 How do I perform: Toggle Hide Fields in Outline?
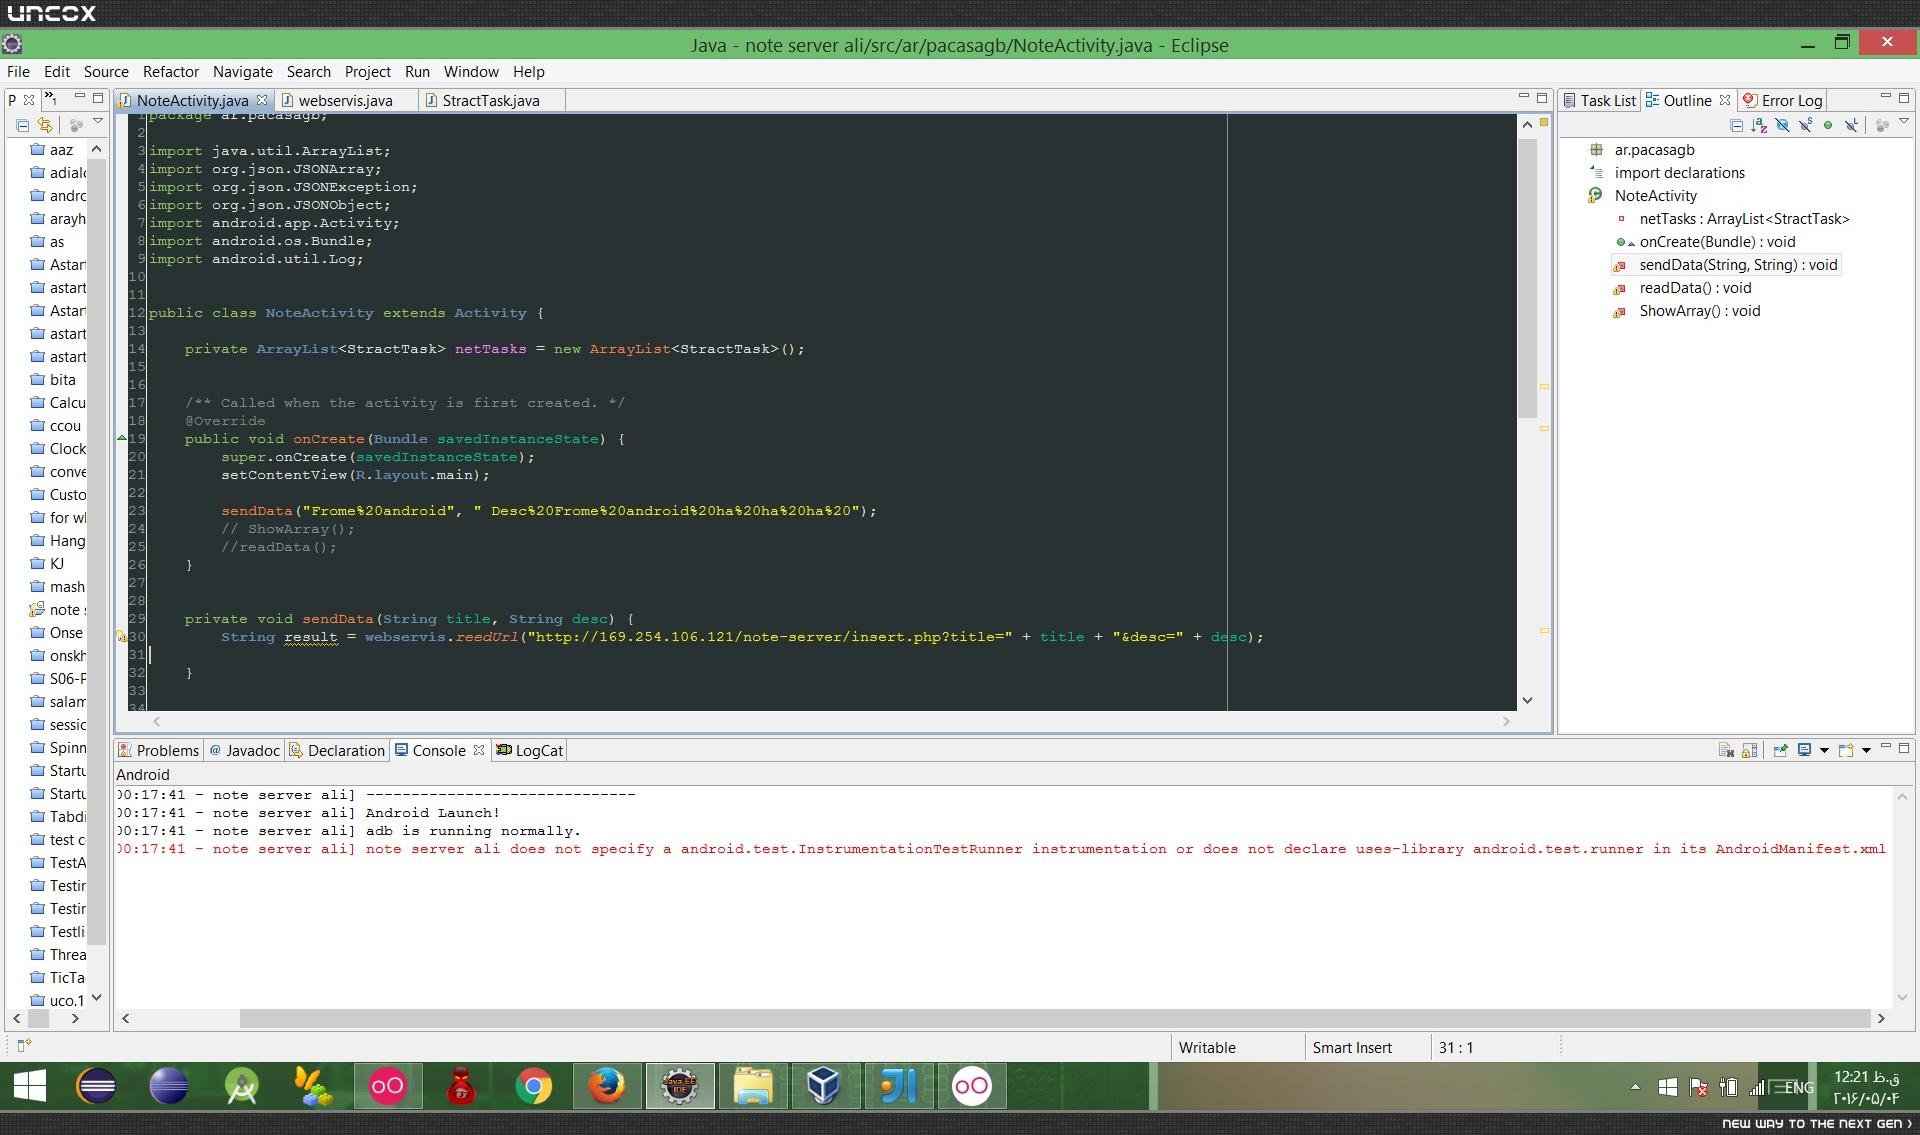[x=1782, y=126]
